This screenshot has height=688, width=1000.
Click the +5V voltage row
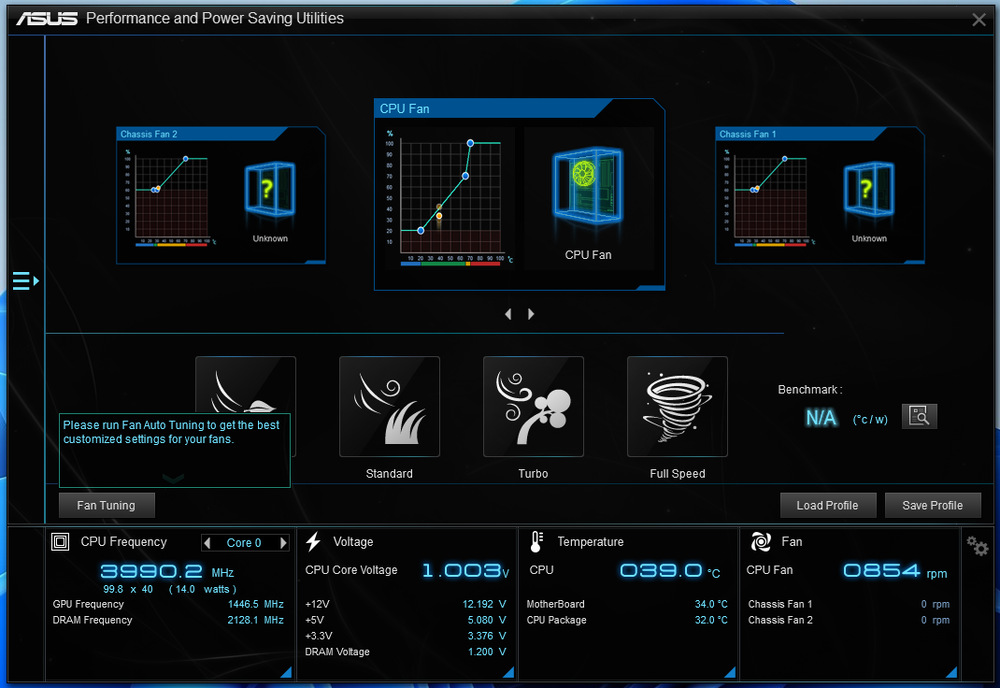pyautogui.click(x=406, y=620)
